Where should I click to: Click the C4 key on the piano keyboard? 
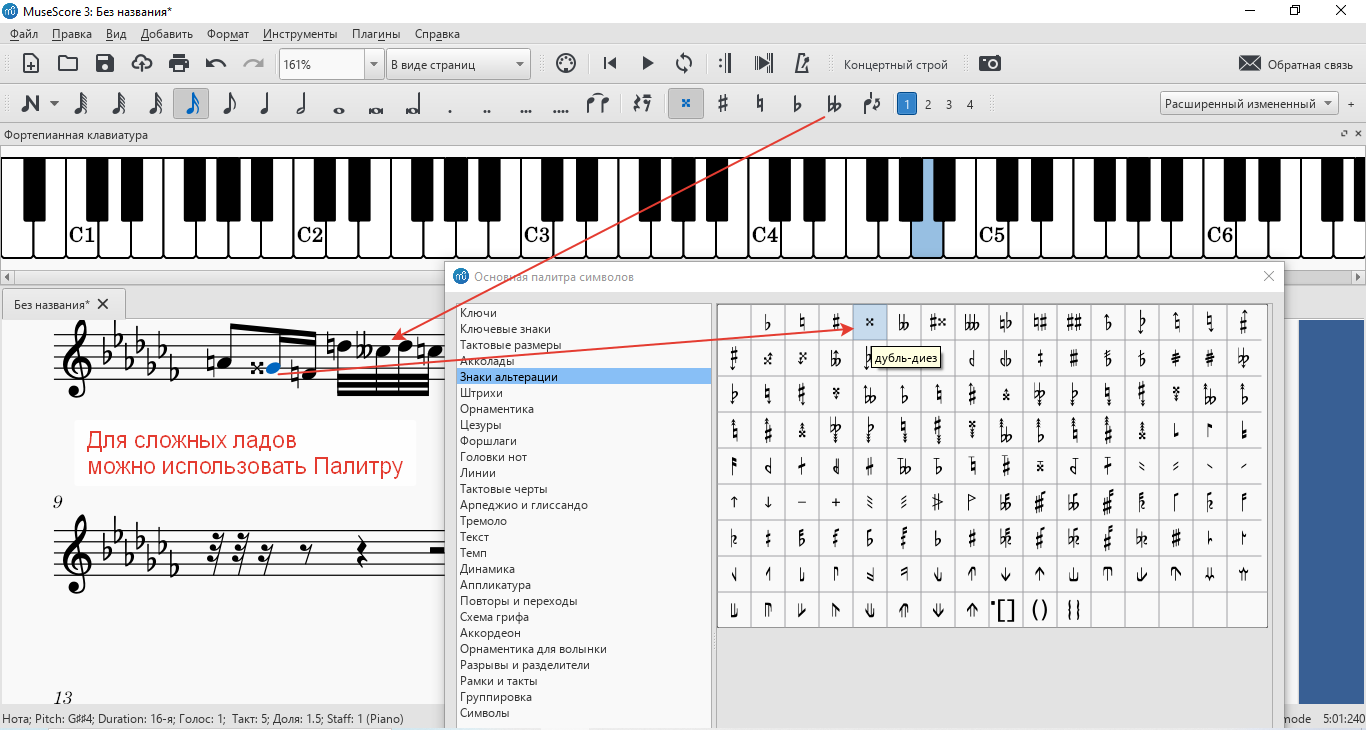[764, 235]
